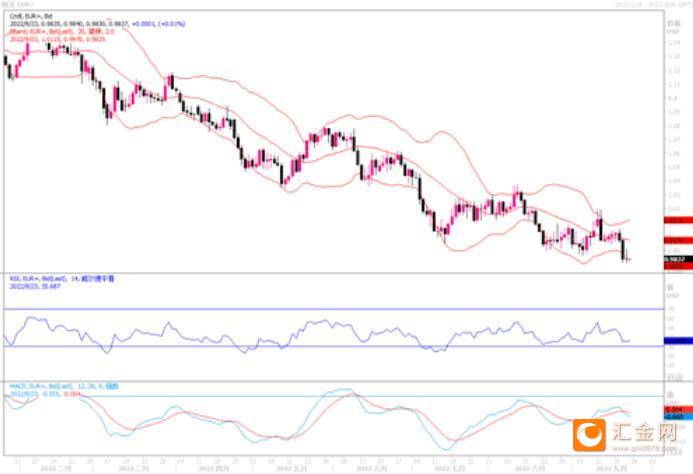Select the MACD indicator label

(64, 386)
